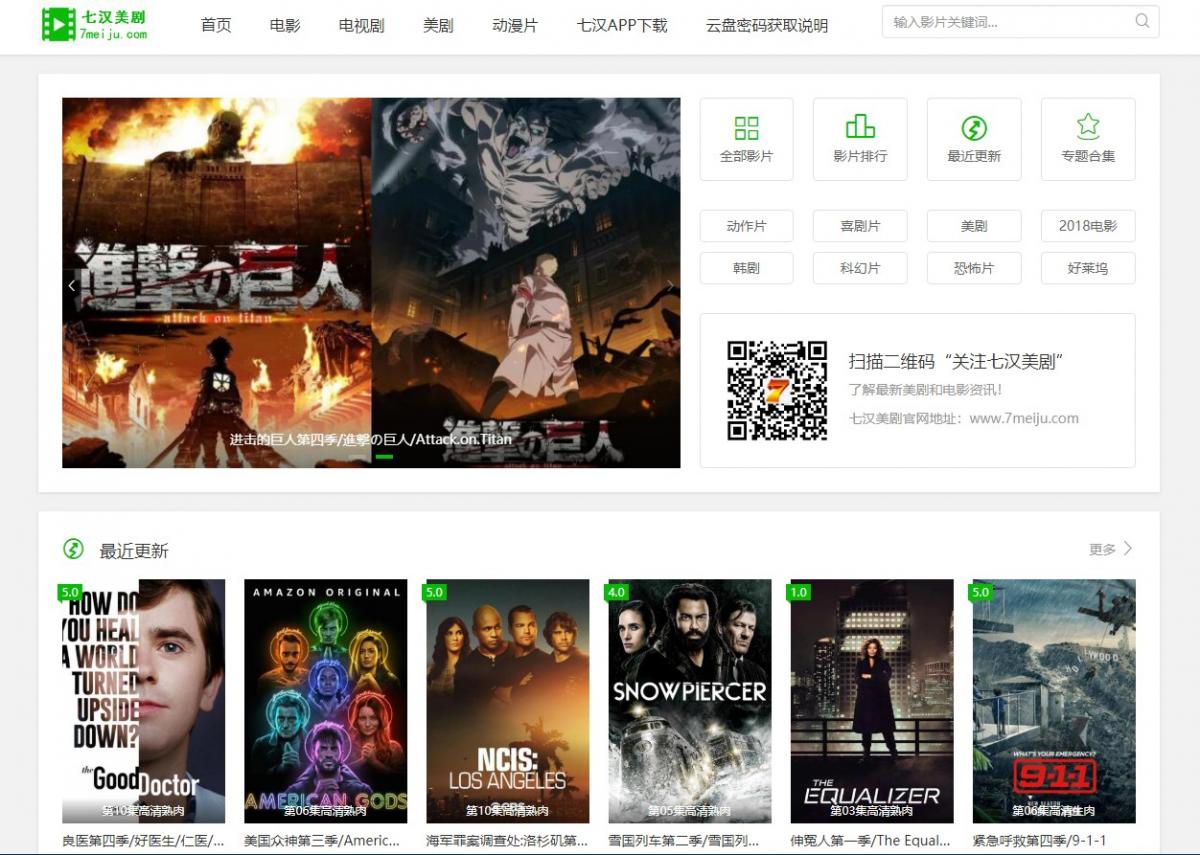This screenshot has height=855, width=1200.
Task: Open the 动漫片 menu item
Action: (515, 25)
